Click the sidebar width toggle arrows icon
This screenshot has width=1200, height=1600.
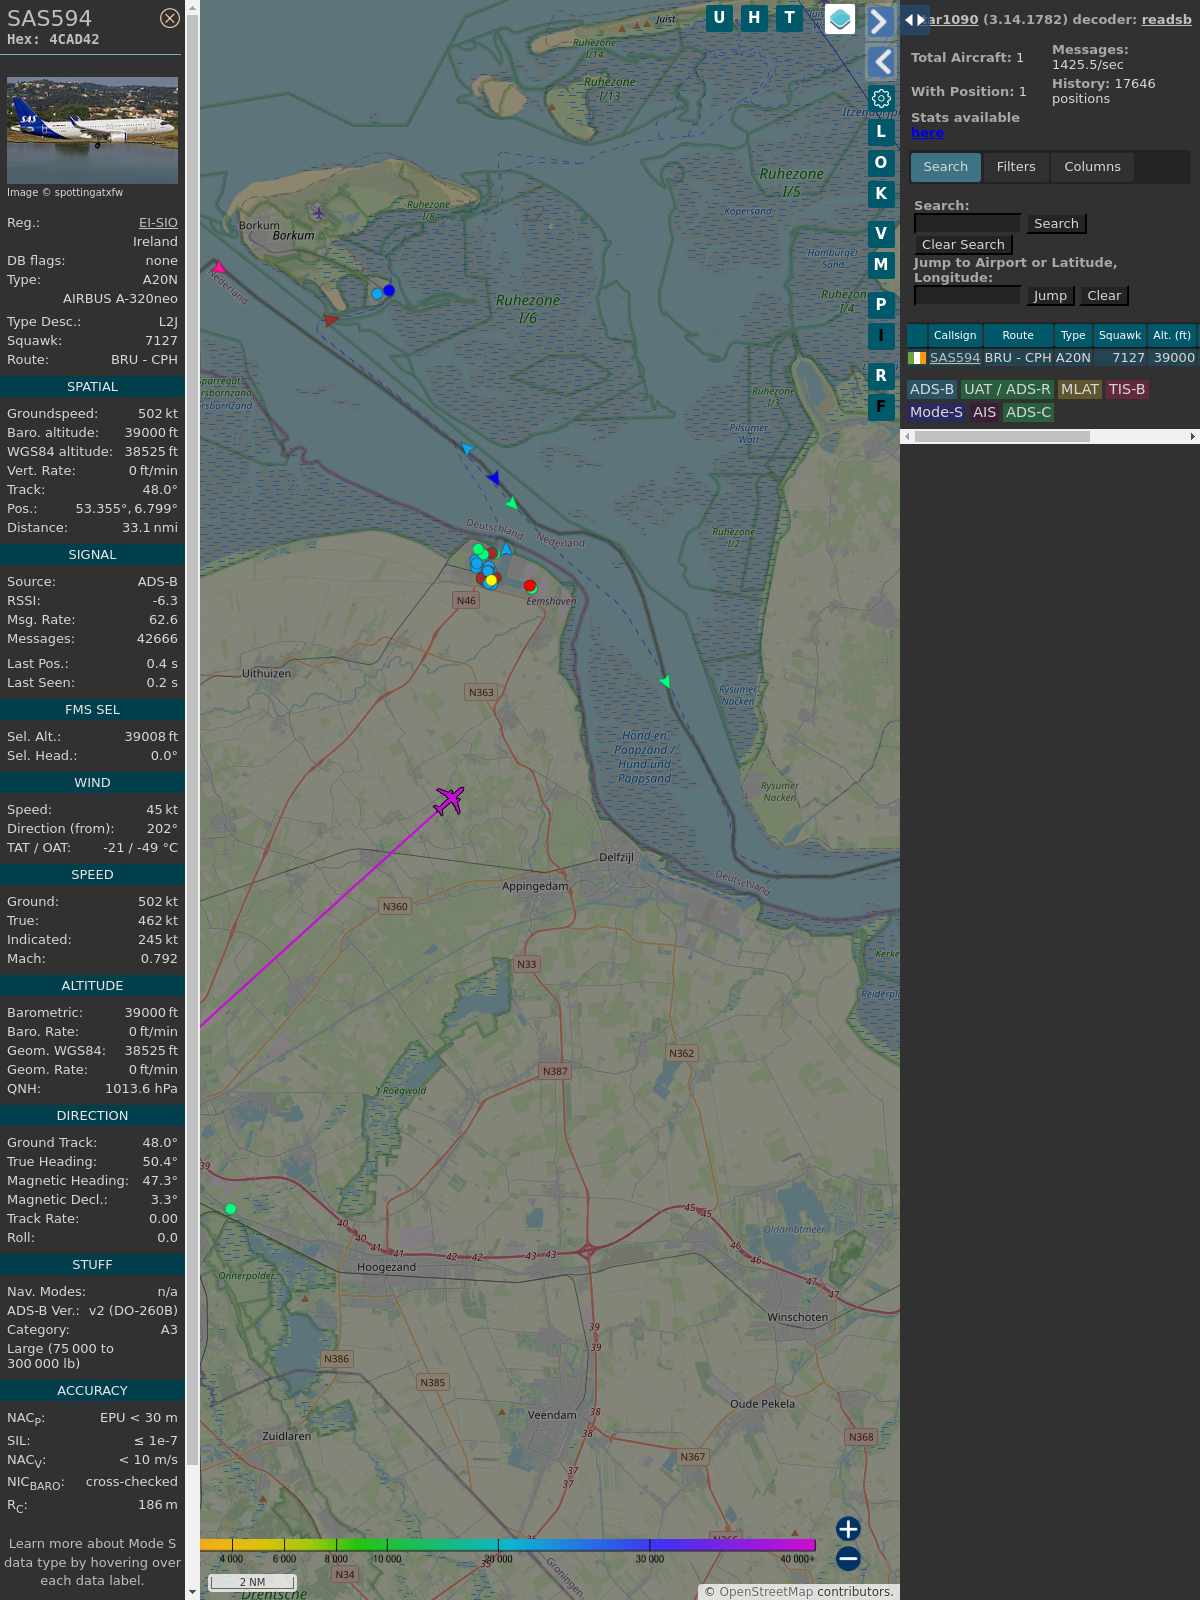(x=915, y=20)
